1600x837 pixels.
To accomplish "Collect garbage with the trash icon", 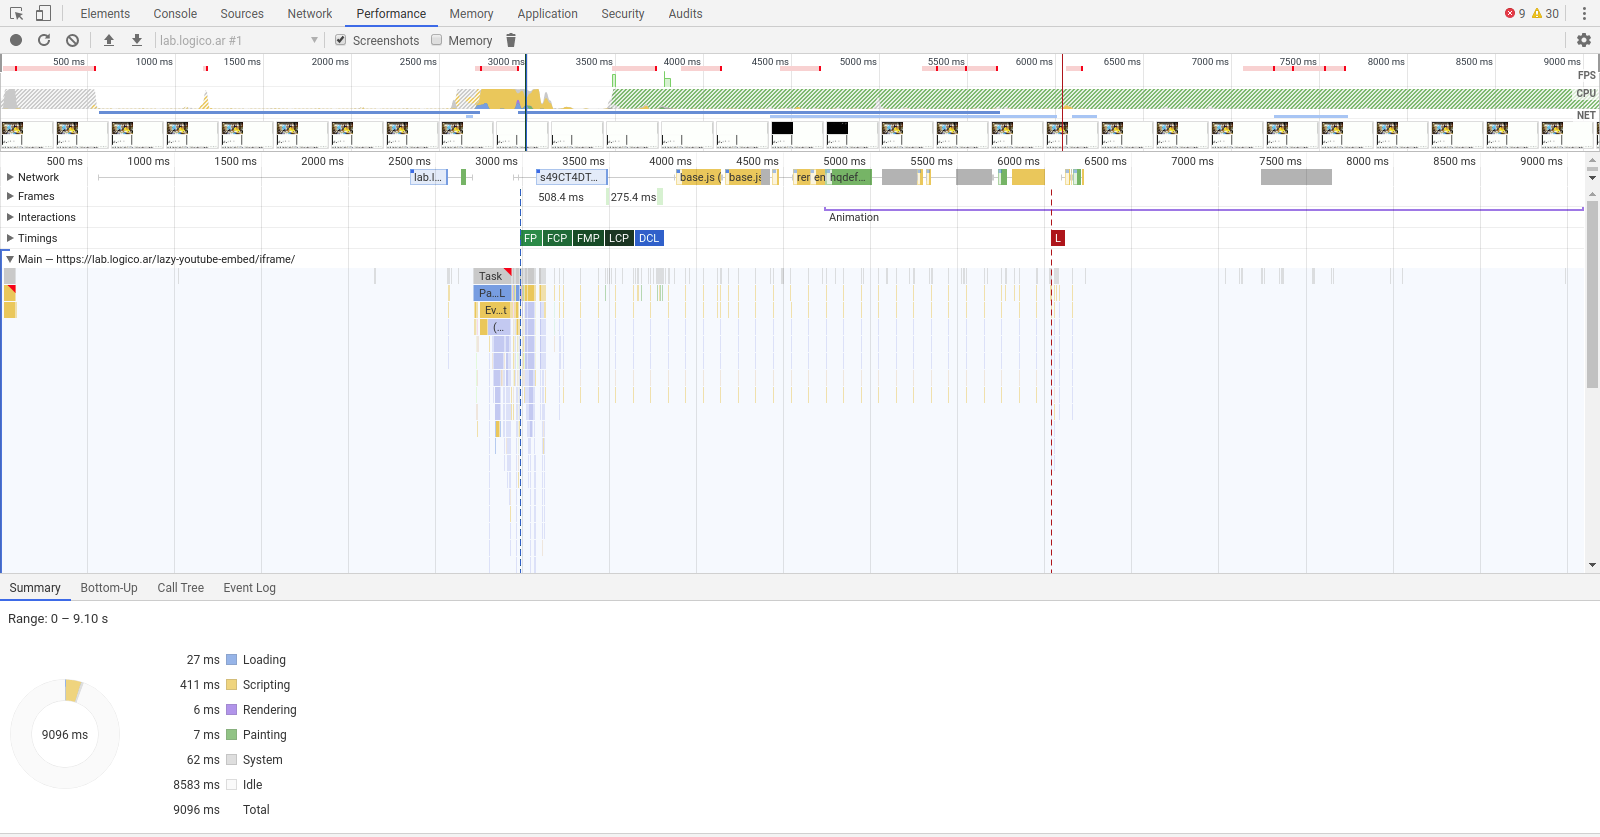I will pos(511,40).
